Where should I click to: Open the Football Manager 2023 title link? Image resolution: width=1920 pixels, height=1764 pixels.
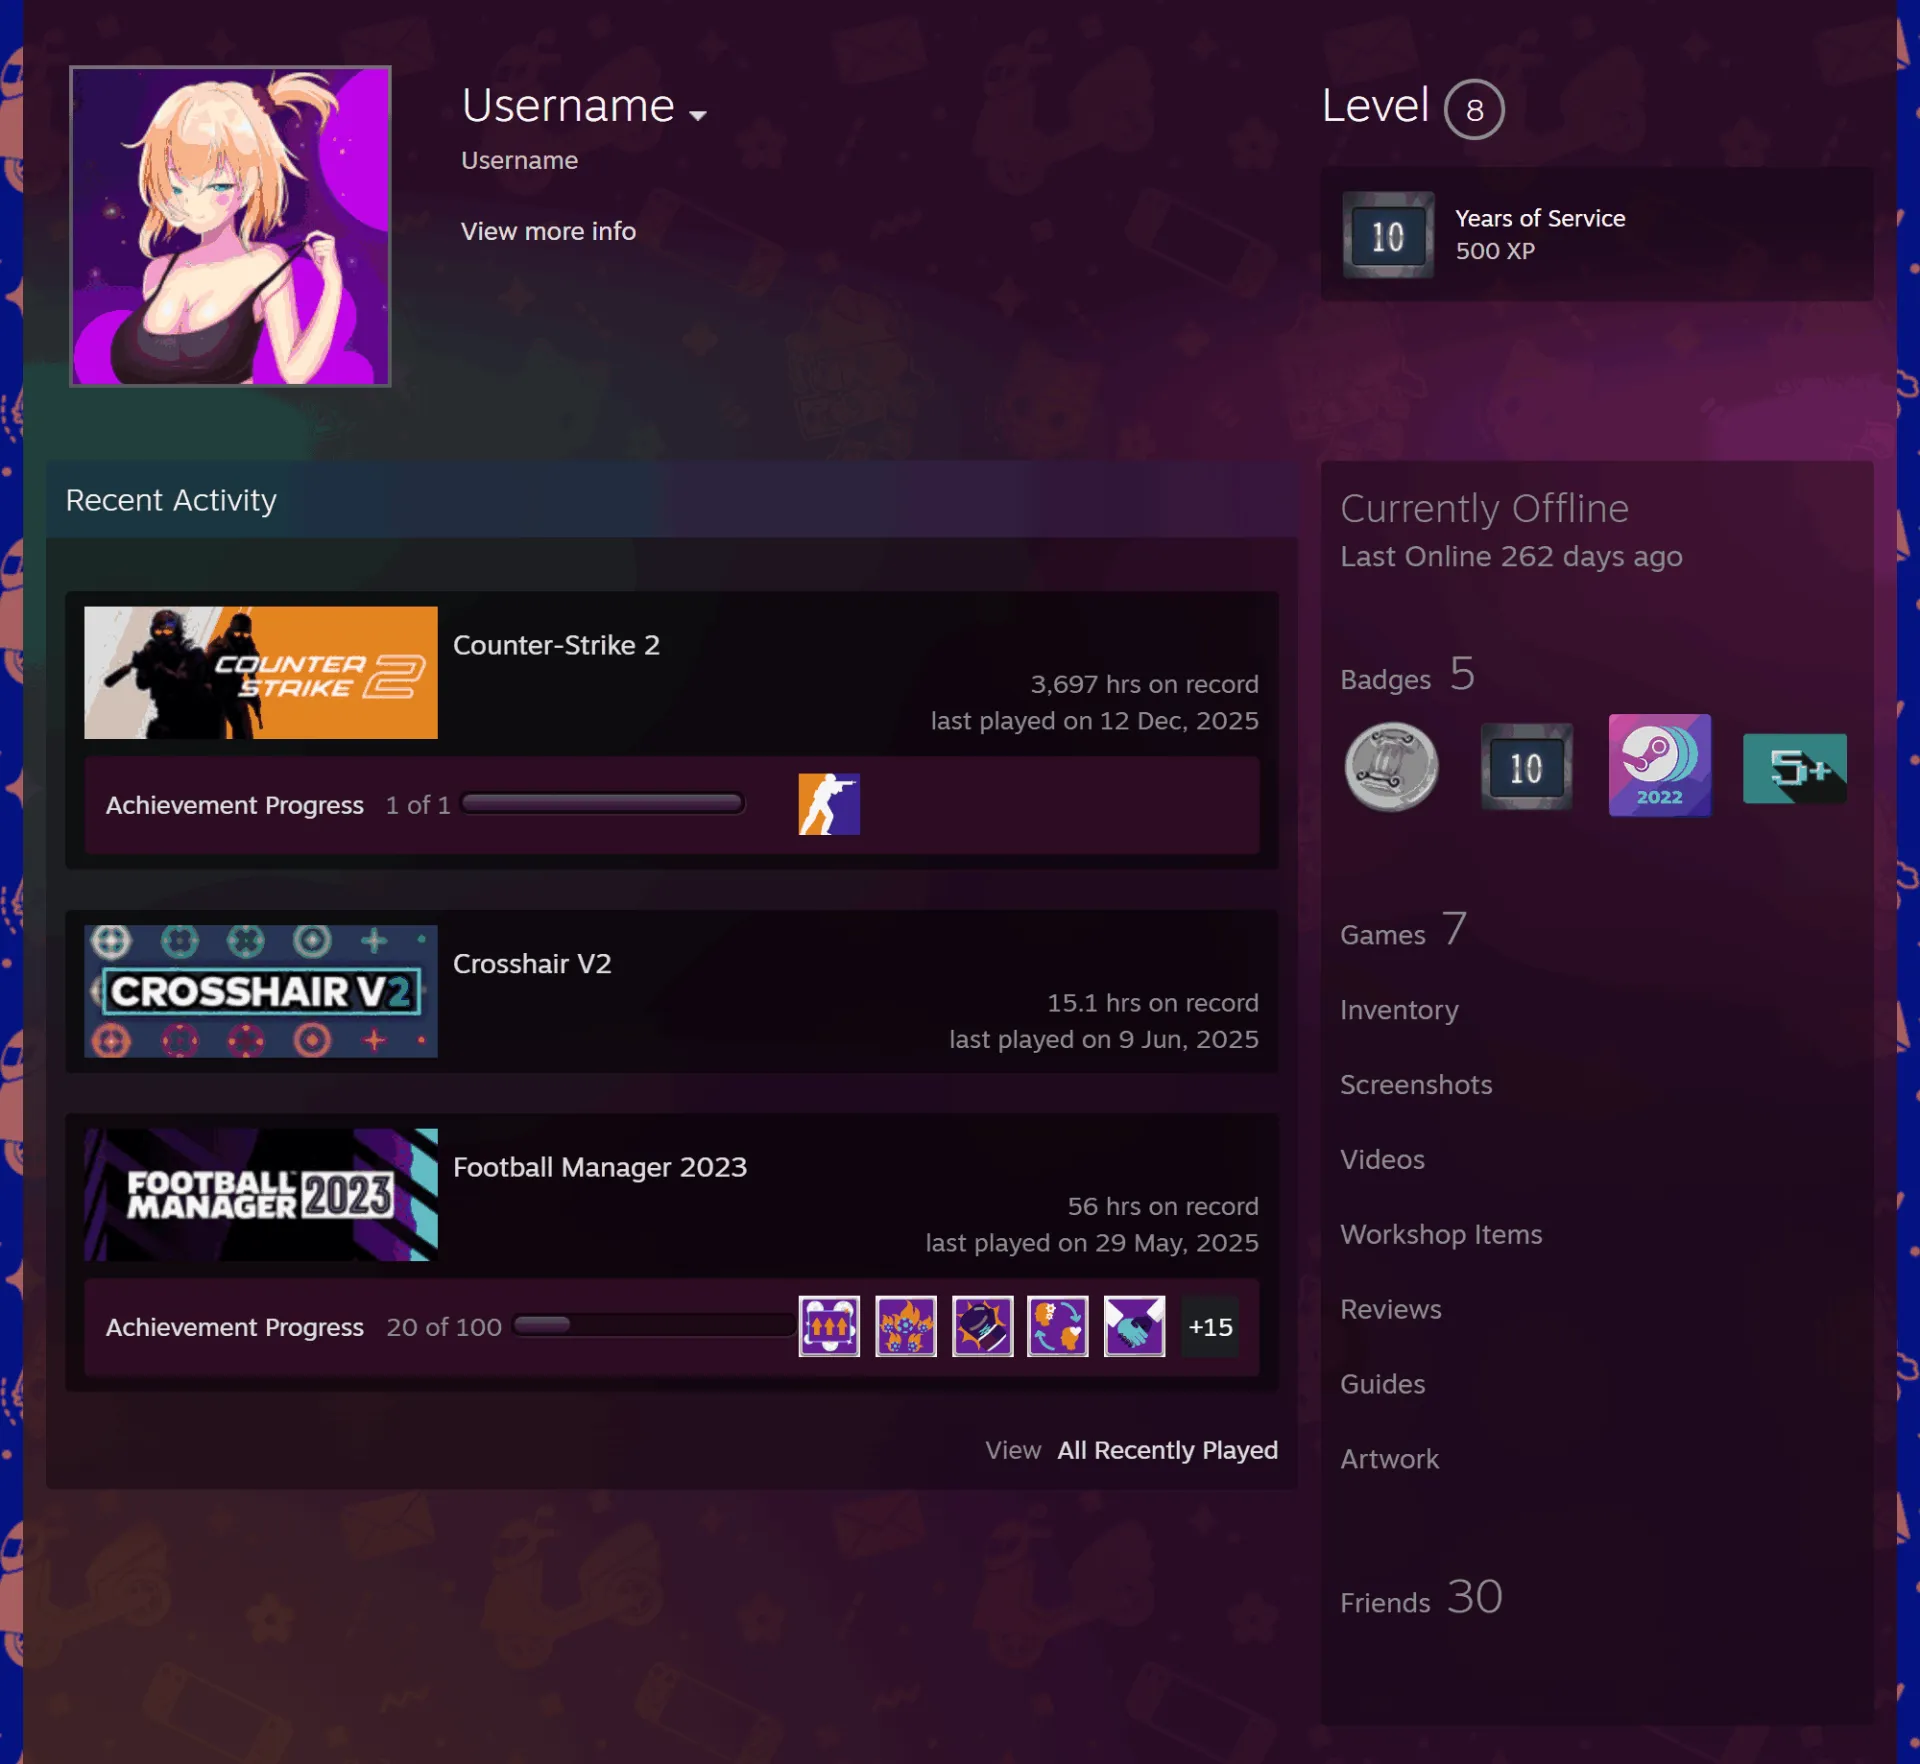pos(600,1167)
